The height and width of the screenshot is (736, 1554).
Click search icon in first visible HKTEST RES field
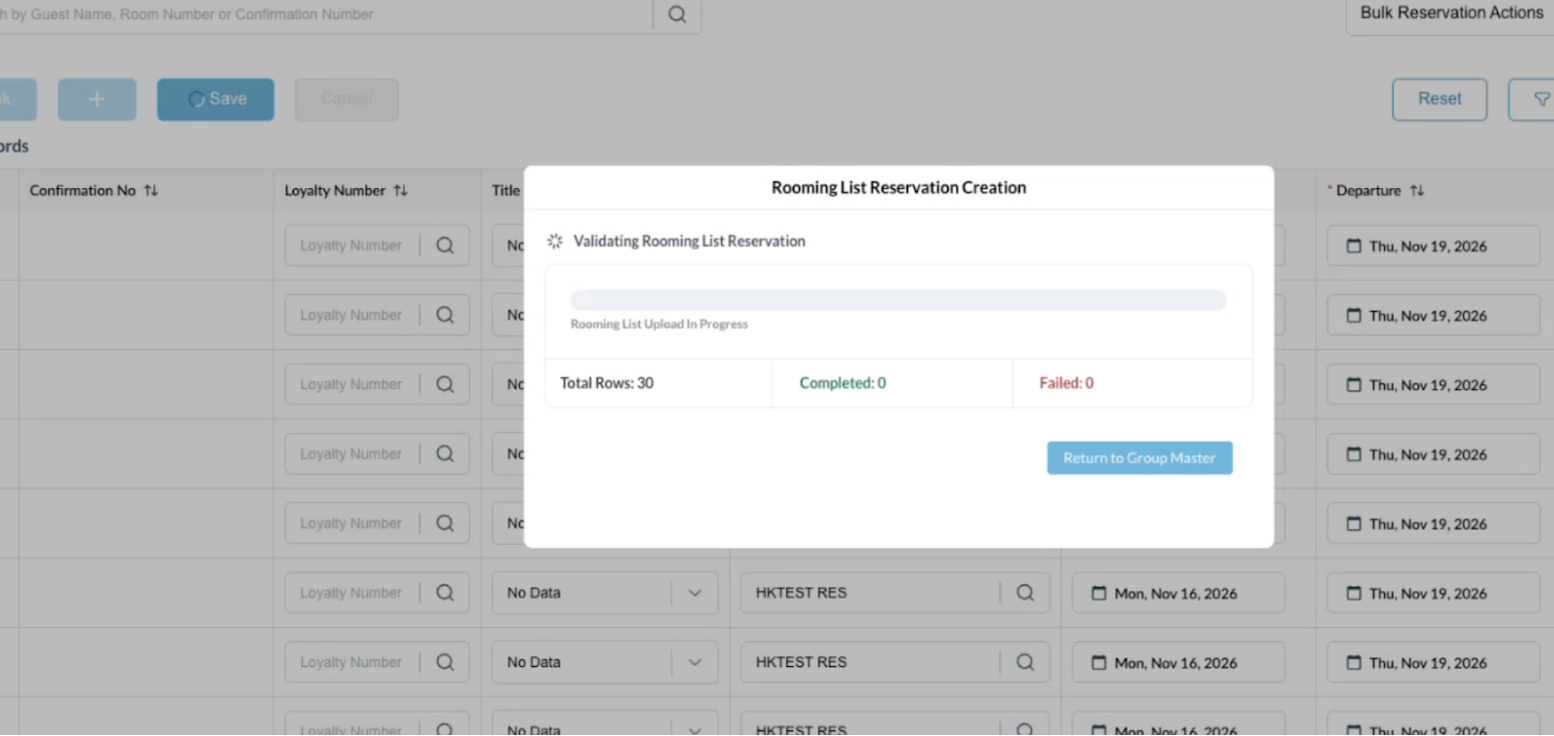click(1025, 593)
